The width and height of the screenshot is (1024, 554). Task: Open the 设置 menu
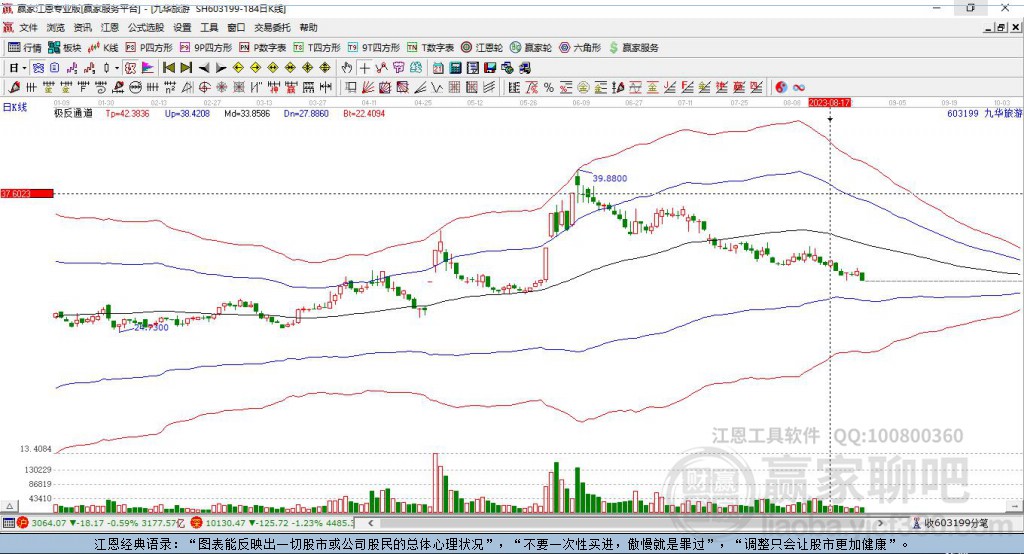point(182,27)
